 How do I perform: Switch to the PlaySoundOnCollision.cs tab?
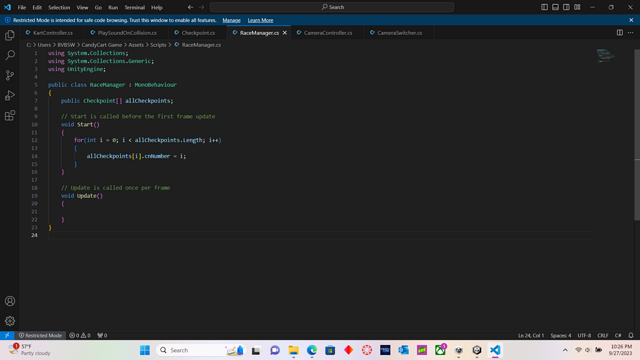coord(126,33)
